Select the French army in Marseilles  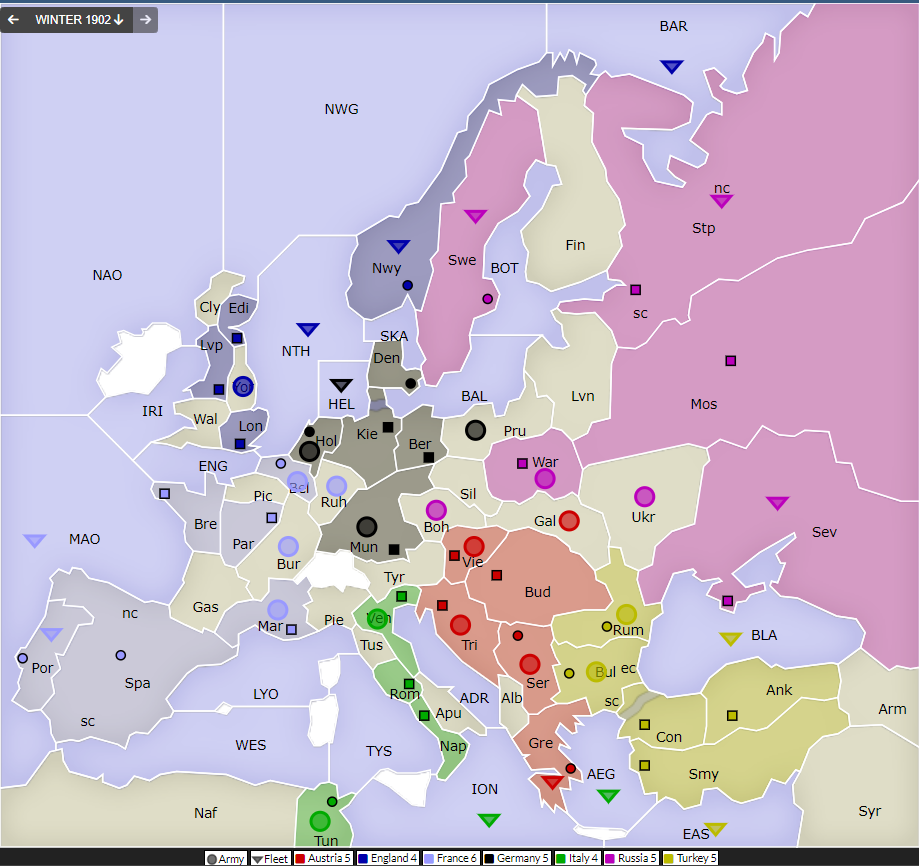coord(278,610)
